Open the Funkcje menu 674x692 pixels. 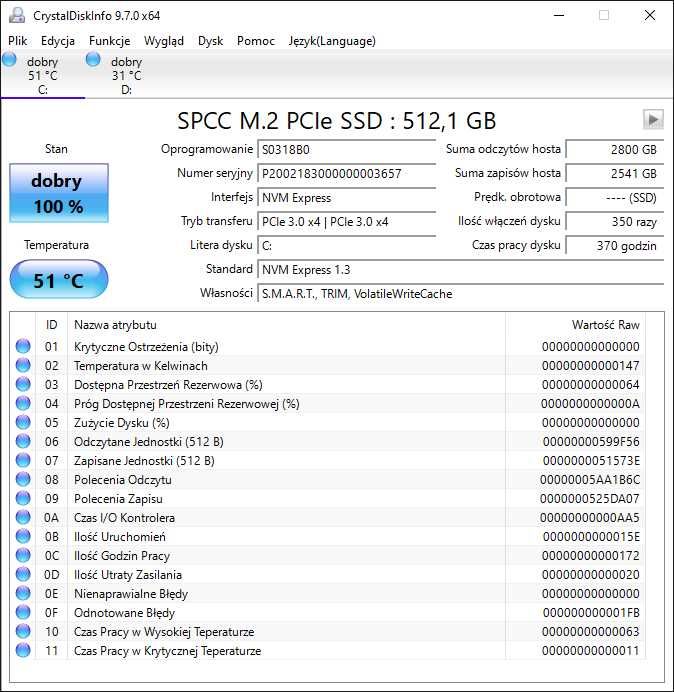(x=109, y=41)
